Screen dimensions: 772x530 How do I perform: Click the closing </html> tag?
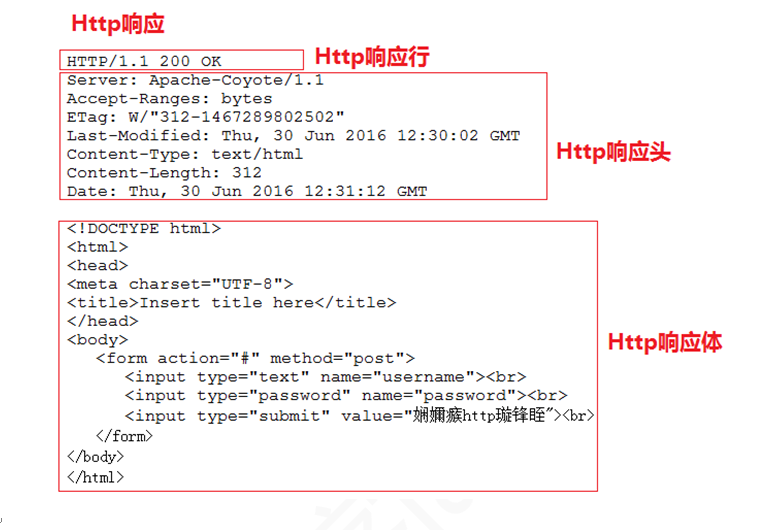(x=96, y=477)
